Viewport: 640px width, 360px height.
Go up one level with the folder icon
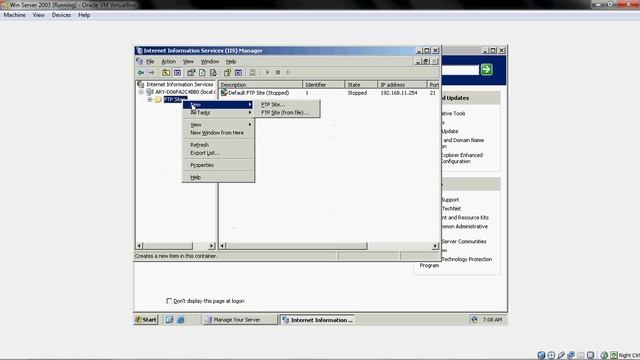(x=166, y=73)
